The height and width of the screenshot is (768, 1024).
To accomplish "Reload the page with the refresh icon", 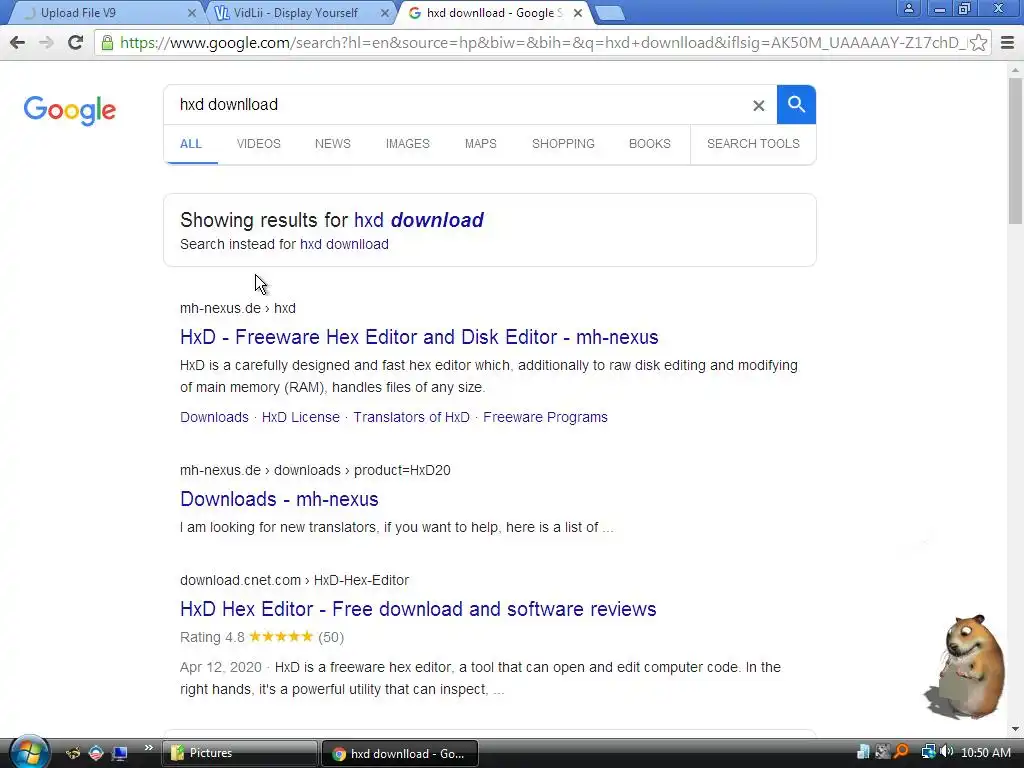I will coord(76,42).
